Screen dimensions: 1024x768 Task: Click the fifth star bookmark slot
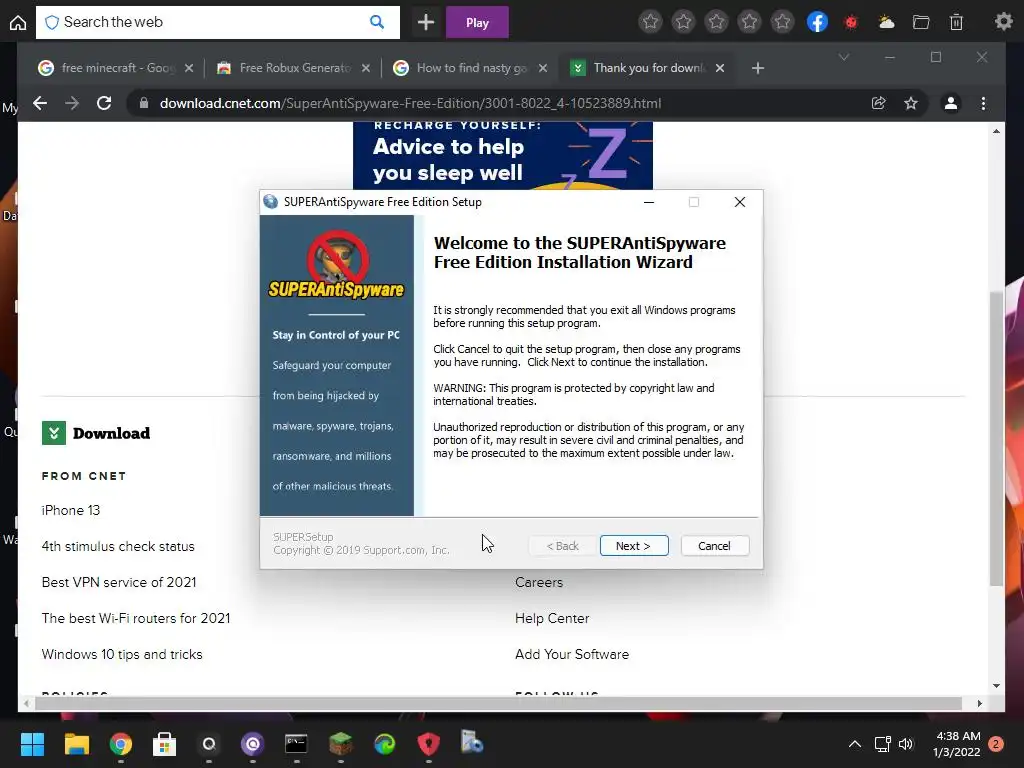click(x=782, y=22)
